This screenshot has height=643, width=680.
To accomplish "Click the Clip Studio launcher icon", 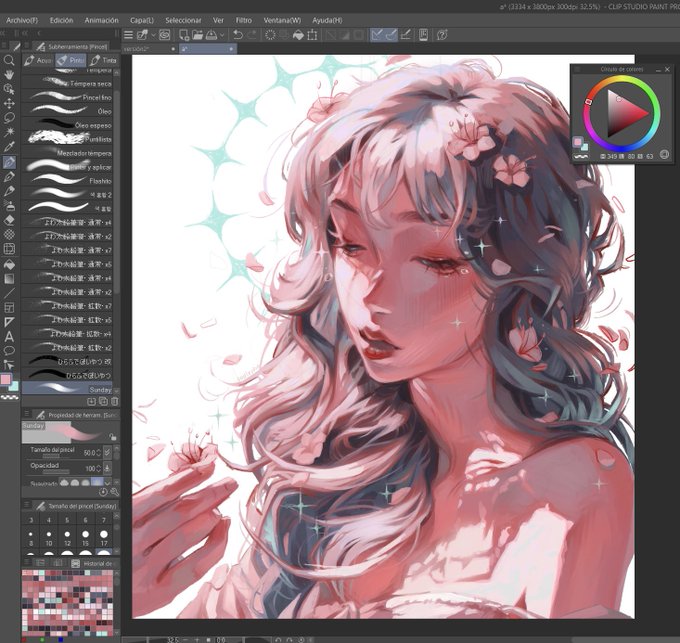I will click(164, 35).
